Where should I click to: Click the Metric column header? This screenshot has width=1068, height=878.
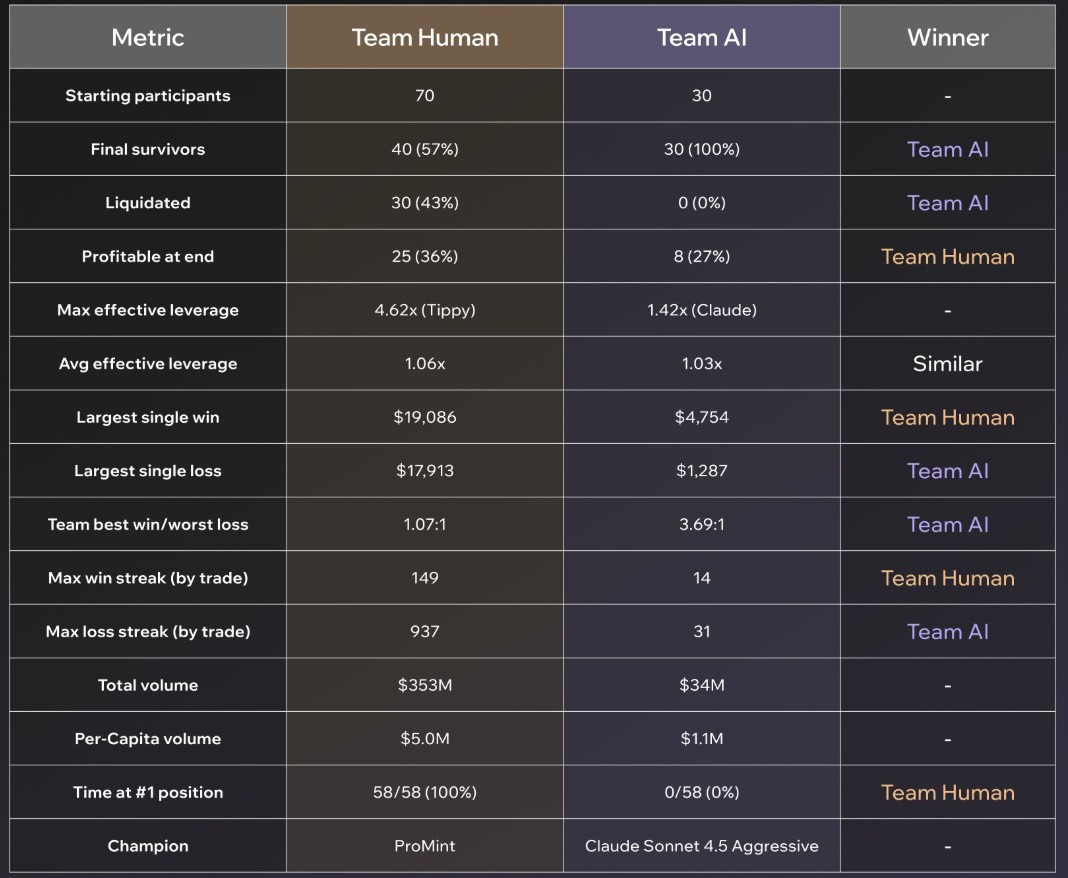(148, 38)
